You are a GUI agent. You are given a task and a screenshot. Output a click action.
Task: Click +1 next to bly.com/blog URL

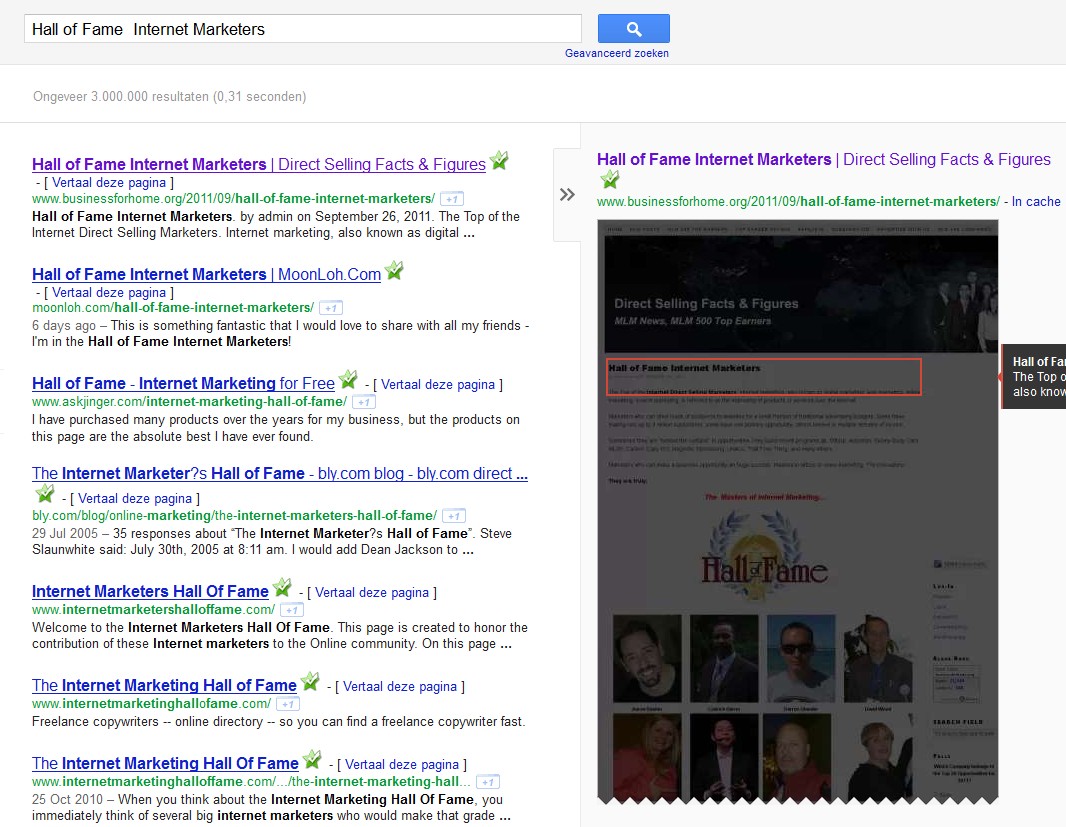coord(453,516)
